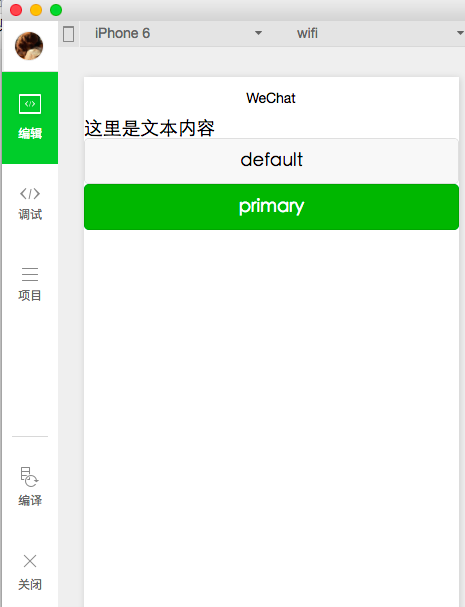The width and height of the screenshot is (465, 607).
Task: Click the 编译 label text
Action: click(30, 500)
